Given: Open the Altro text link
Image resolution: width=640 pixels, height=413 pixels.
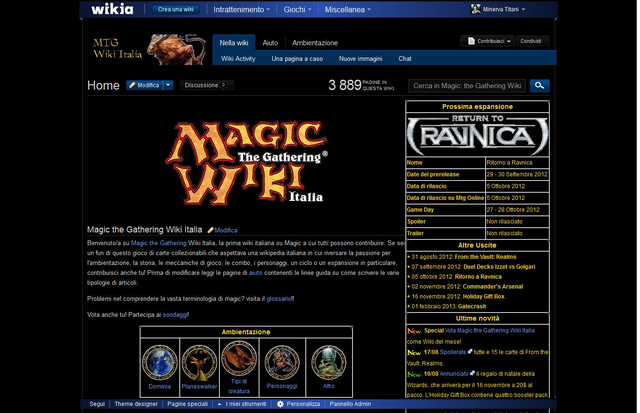Looking at the screenshot, I should pyautogui.click(x=329, y=386).
